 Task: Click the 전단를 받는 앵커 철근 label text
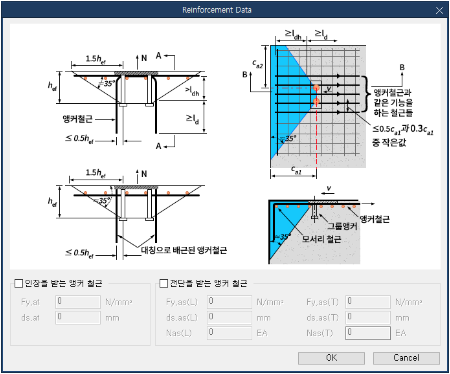(x=209, y=284)
